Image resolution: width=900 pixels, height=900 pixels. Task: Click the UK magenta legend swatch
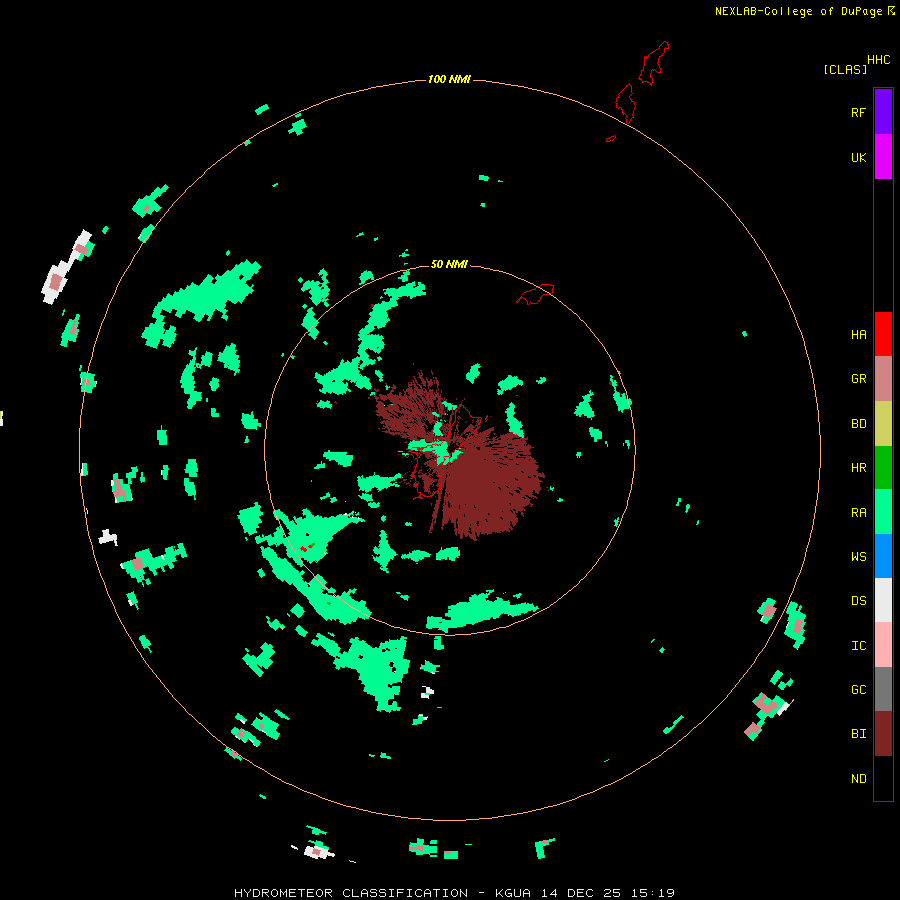[x=883, y=157]
